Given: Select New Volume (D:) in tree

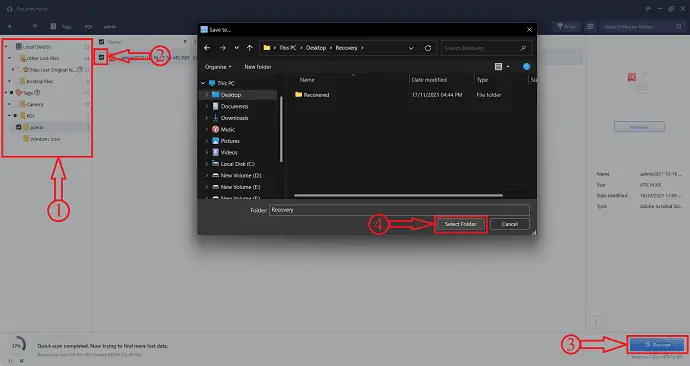Looking at the screenshot, I should (x=241, y=175).
